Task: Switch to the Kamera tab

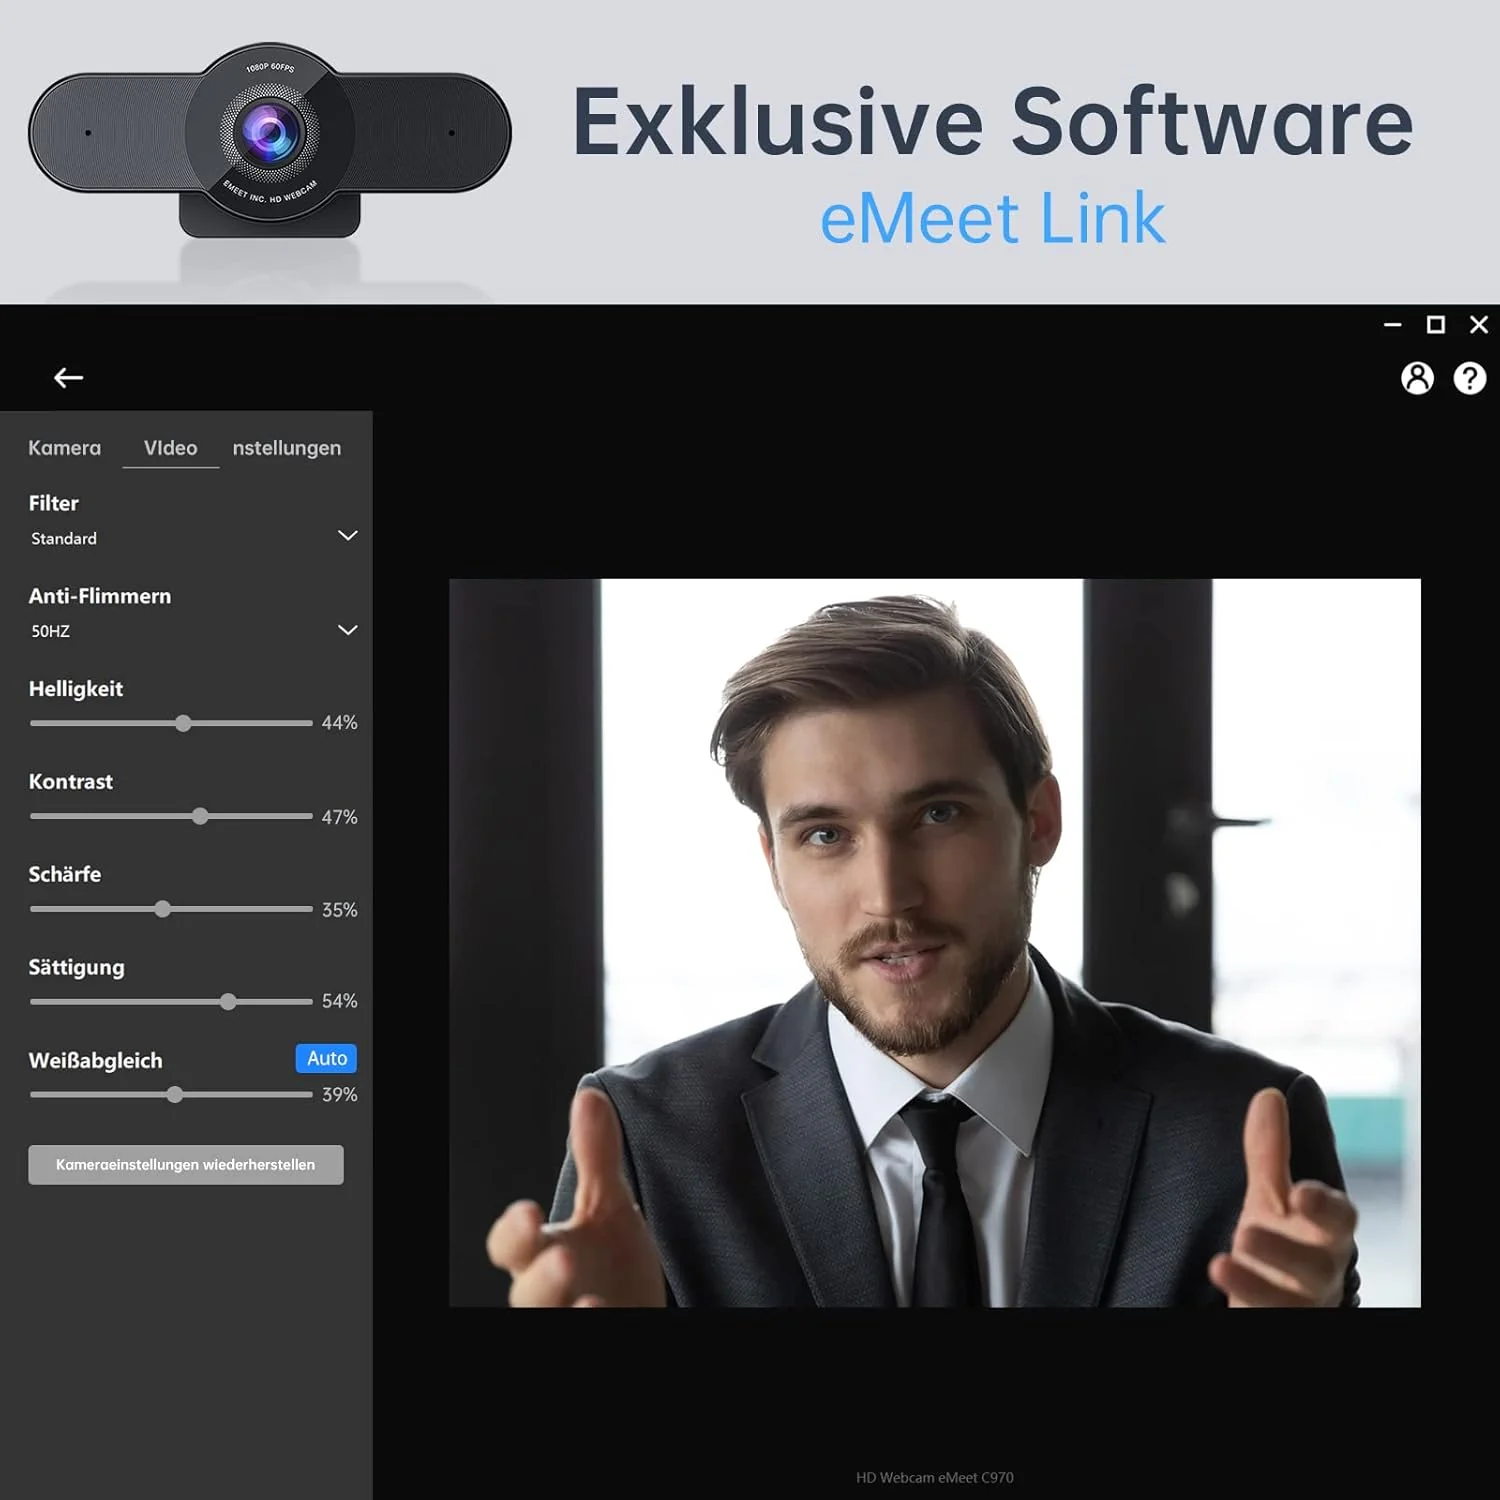Action: click(x=65, y=448)
